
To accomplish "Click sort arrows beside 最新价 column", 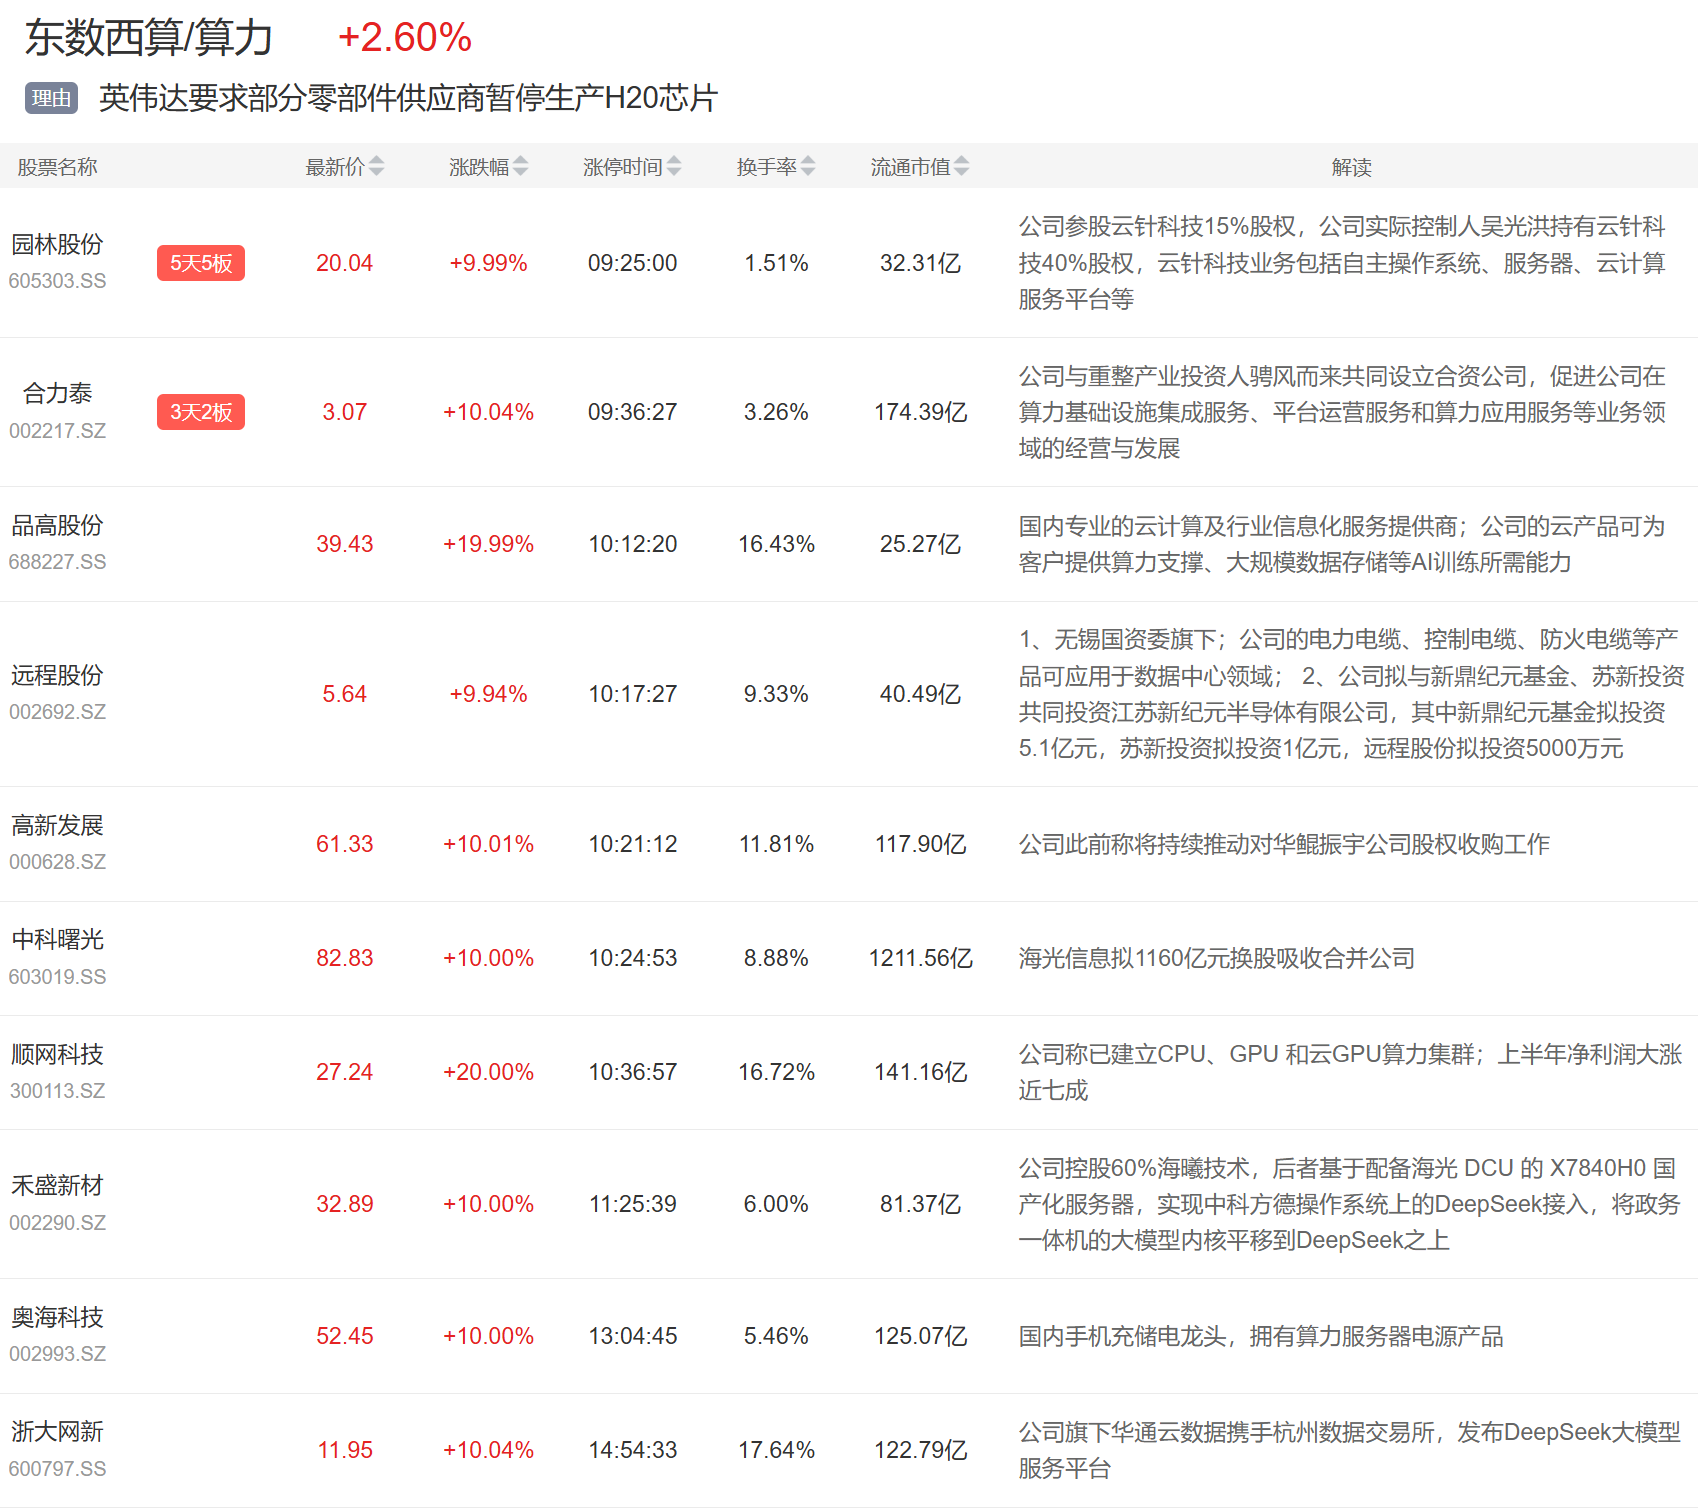I will [x=376, y=166].
